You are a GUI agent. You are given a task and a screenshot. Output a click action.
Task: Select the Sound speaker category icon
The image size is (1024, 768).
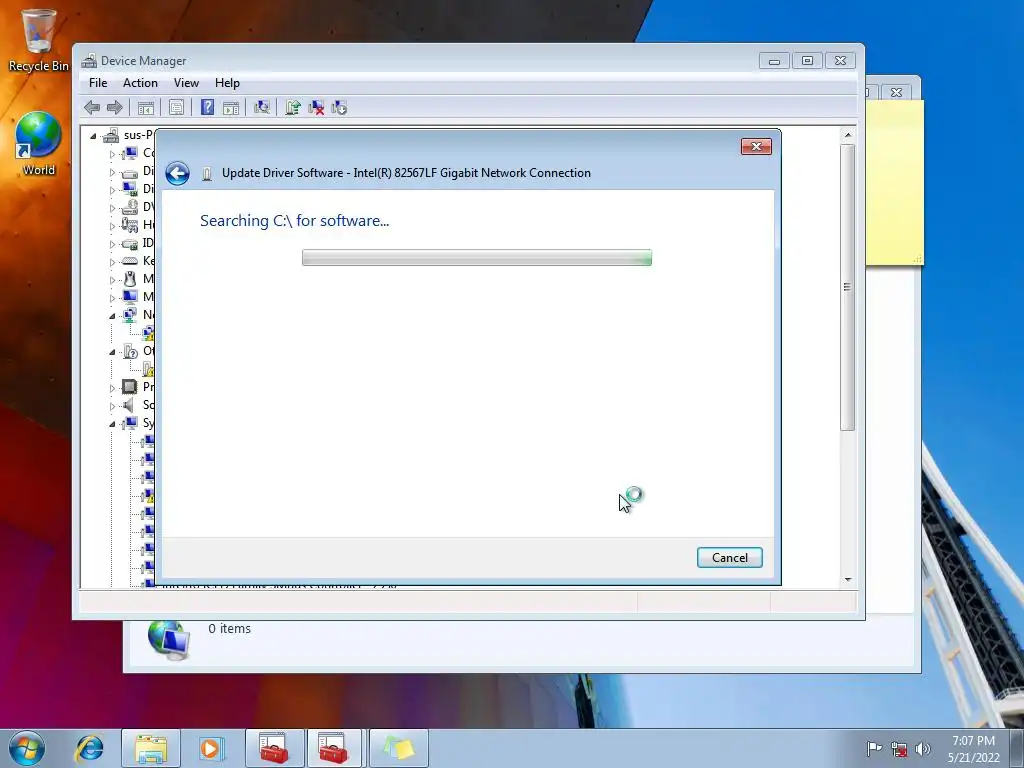click(129, 405)
